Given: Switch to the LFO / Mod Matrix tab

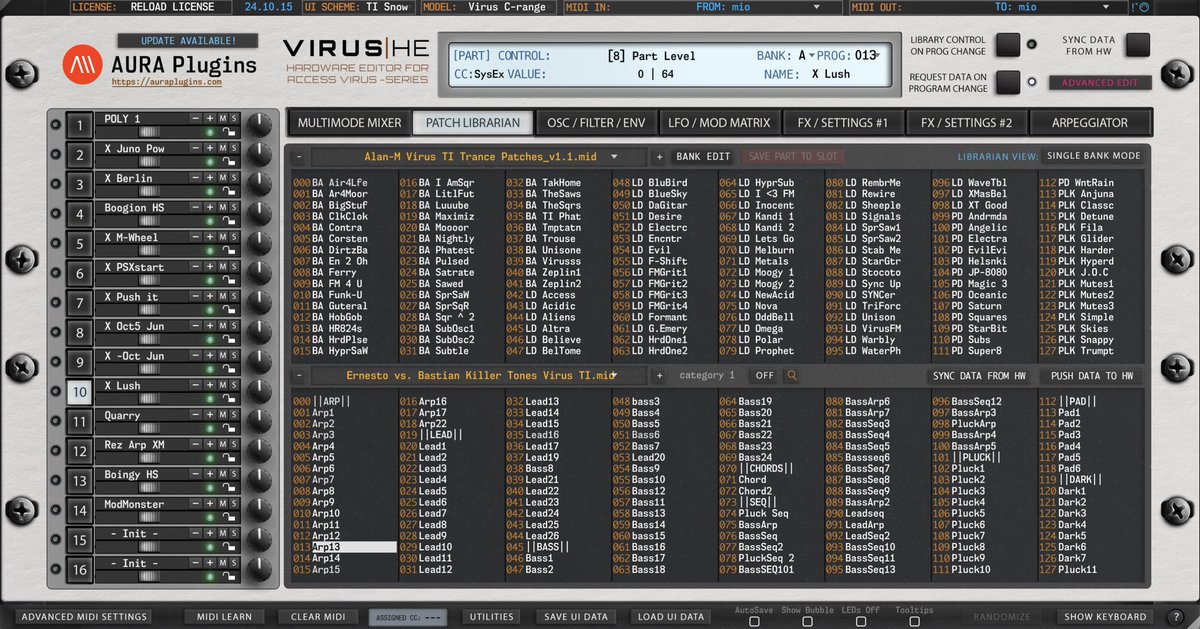Looking at the screenshot, I should pos(720,123).
